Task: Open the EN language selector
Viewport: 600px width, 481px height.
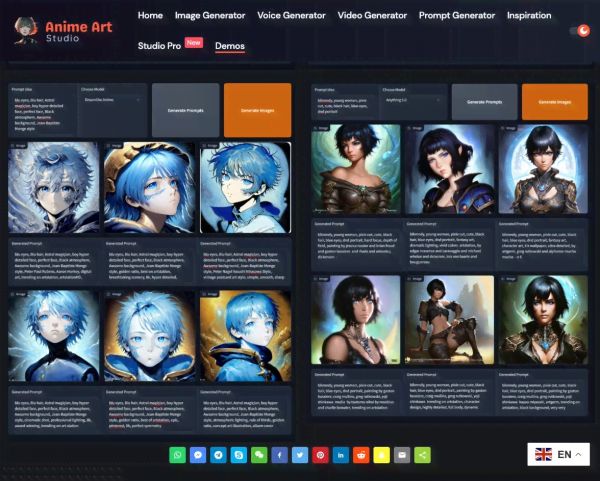Action: (561, 454)
